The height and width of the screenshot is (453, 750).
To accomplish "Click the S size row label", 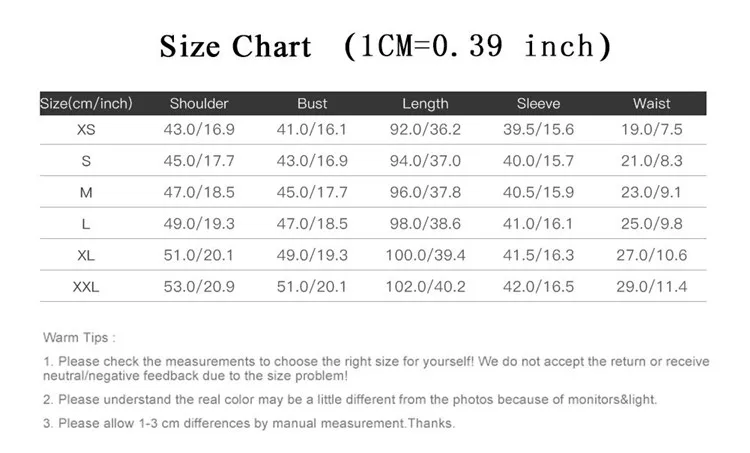I will [86, 161].
